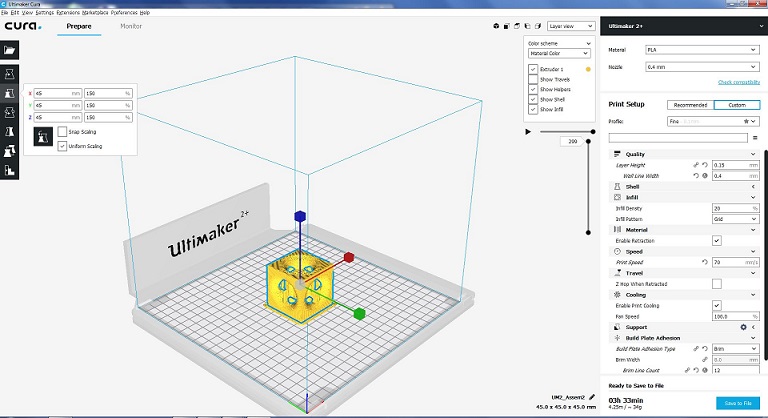Play the layer view simulation

tap(528, 131)
